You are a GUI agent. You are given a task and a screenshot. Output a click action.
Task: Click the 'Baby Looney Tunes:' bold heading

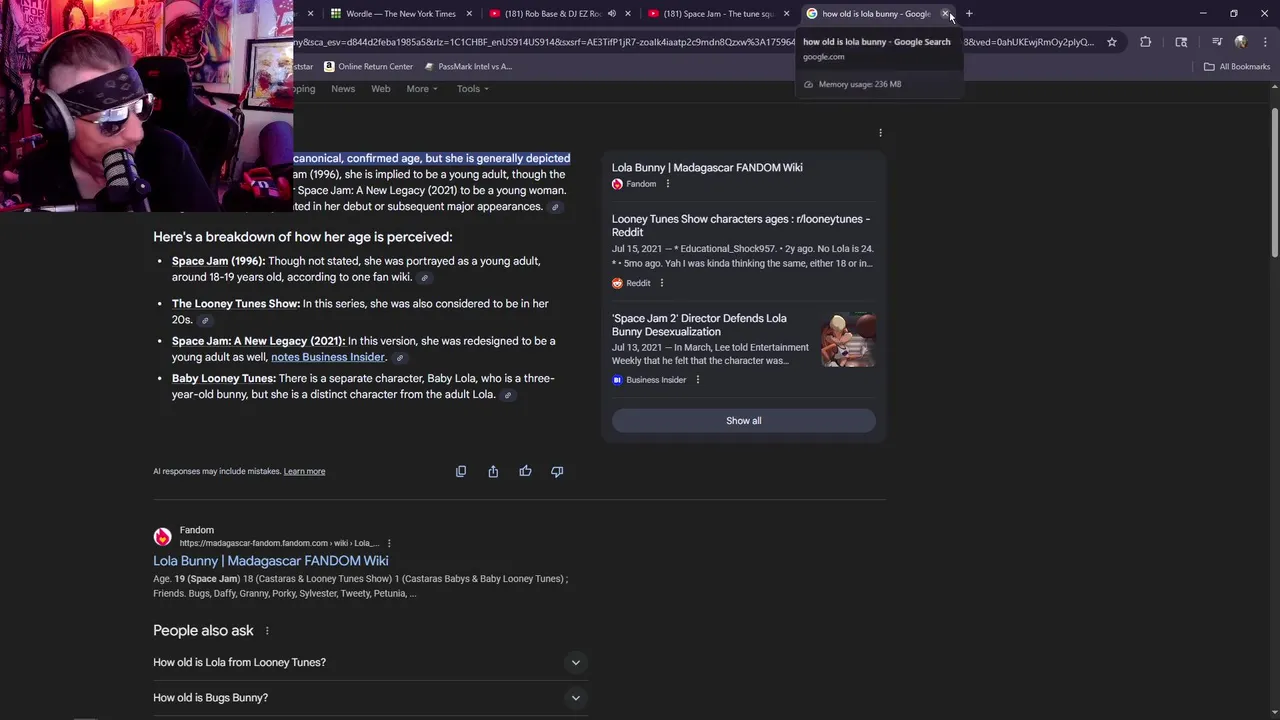pyautogui.click(x=224, y=378)
